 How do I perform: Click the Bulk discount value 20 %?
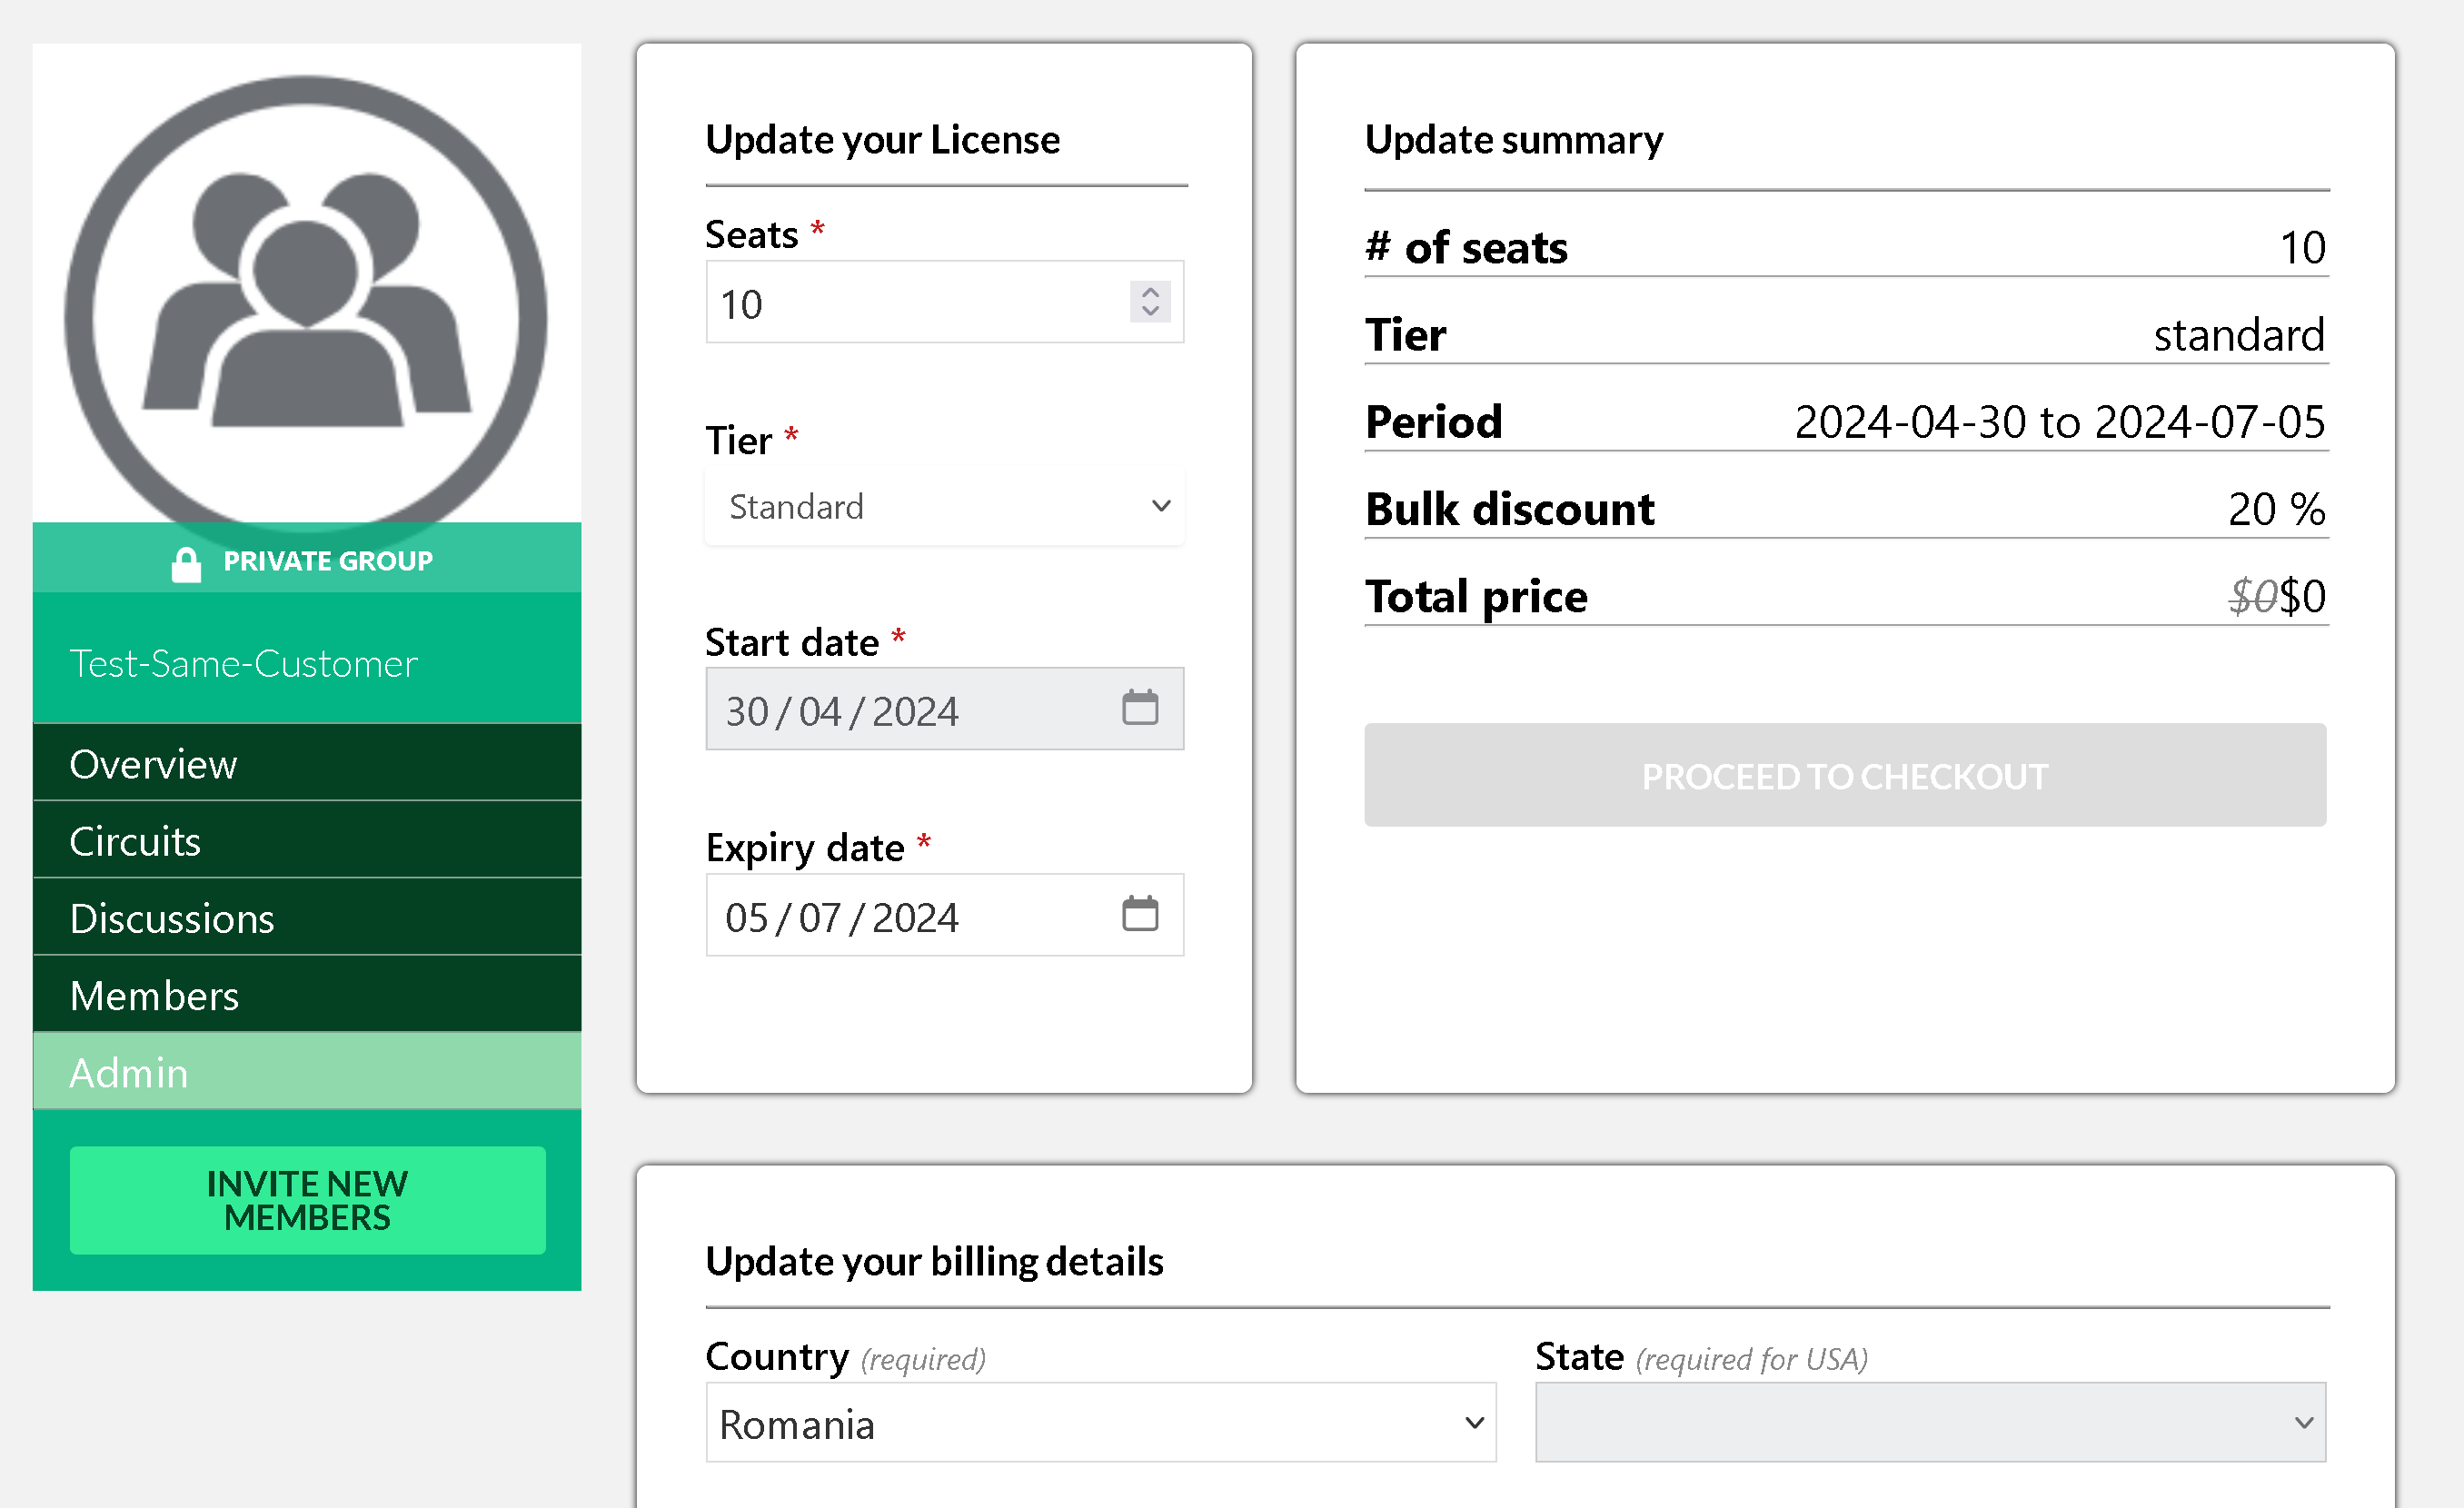pos(2276,509)
